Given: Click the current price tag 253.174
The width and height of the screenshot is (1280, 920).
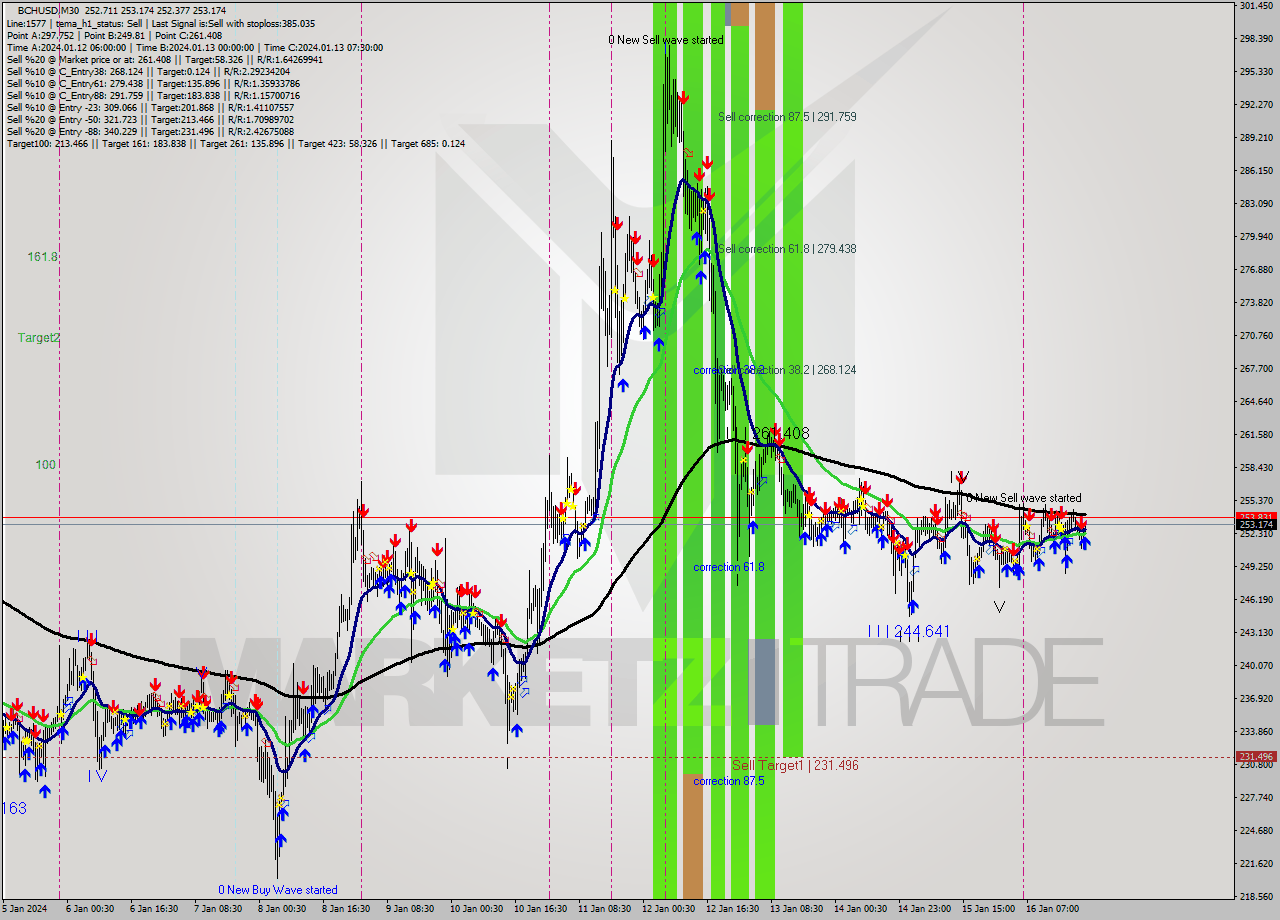Looking at the screenshot, I should click(1256, 524).
